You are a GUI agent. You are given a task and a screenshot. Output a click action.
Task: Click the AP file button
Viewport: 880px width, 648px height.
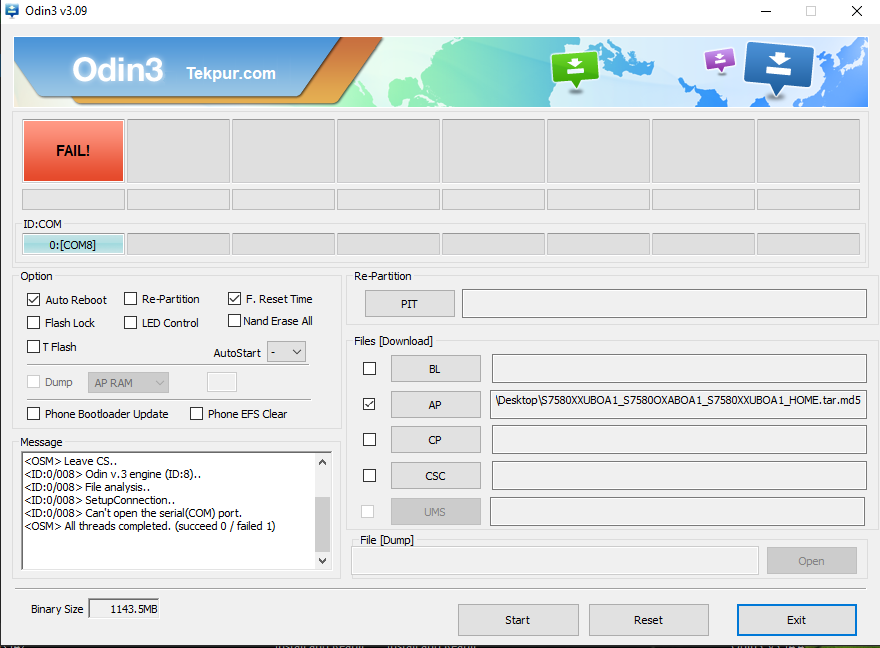pos(436,405)
